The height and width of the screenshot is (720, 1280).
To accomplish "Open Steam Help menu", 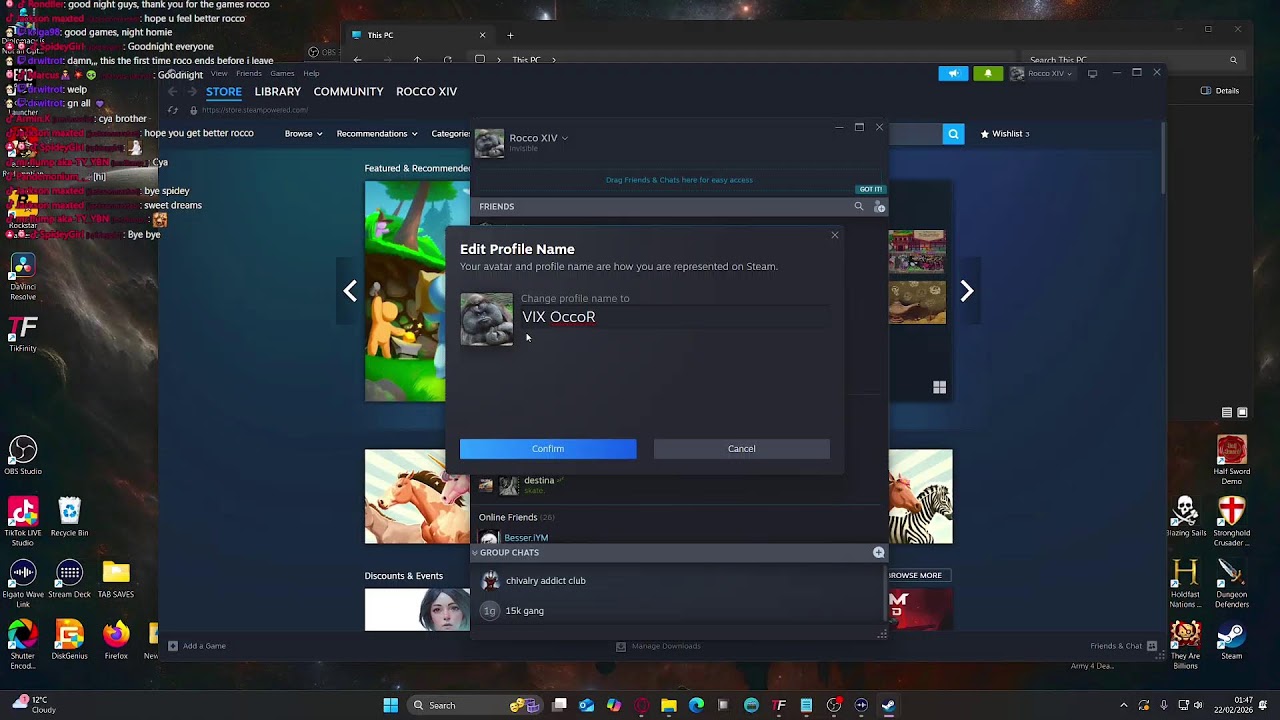I will pyautogui.click(x=311, y=73).
